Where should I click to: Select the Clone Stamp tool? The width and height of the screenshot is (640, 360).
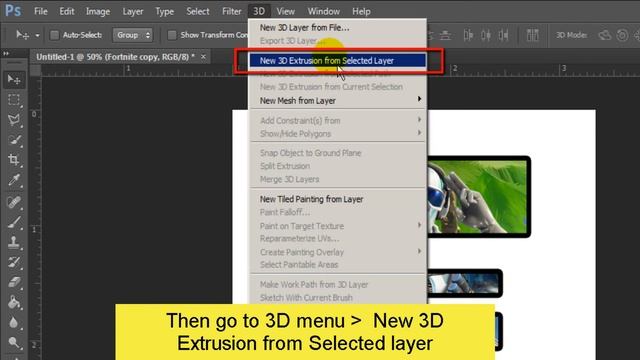(14, 242)
